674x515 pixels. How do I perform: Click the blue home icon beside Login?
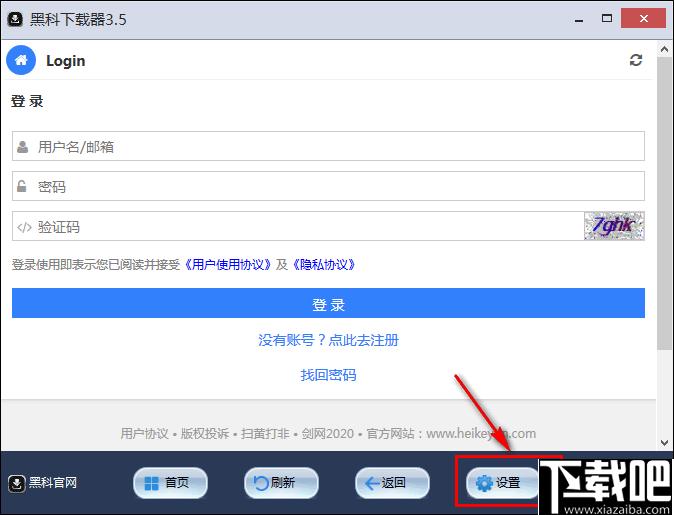point(21,60)
